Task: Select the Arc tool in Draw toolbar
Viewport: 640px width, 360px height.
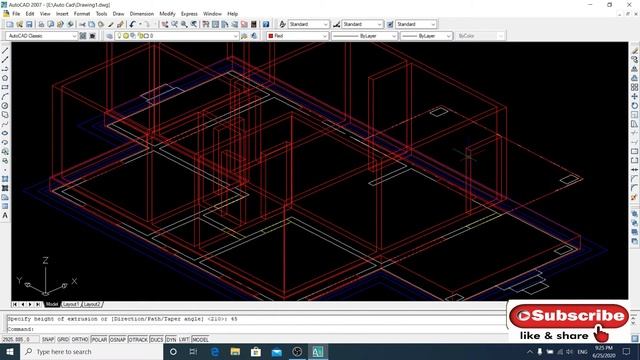Action: coord(5,96)
